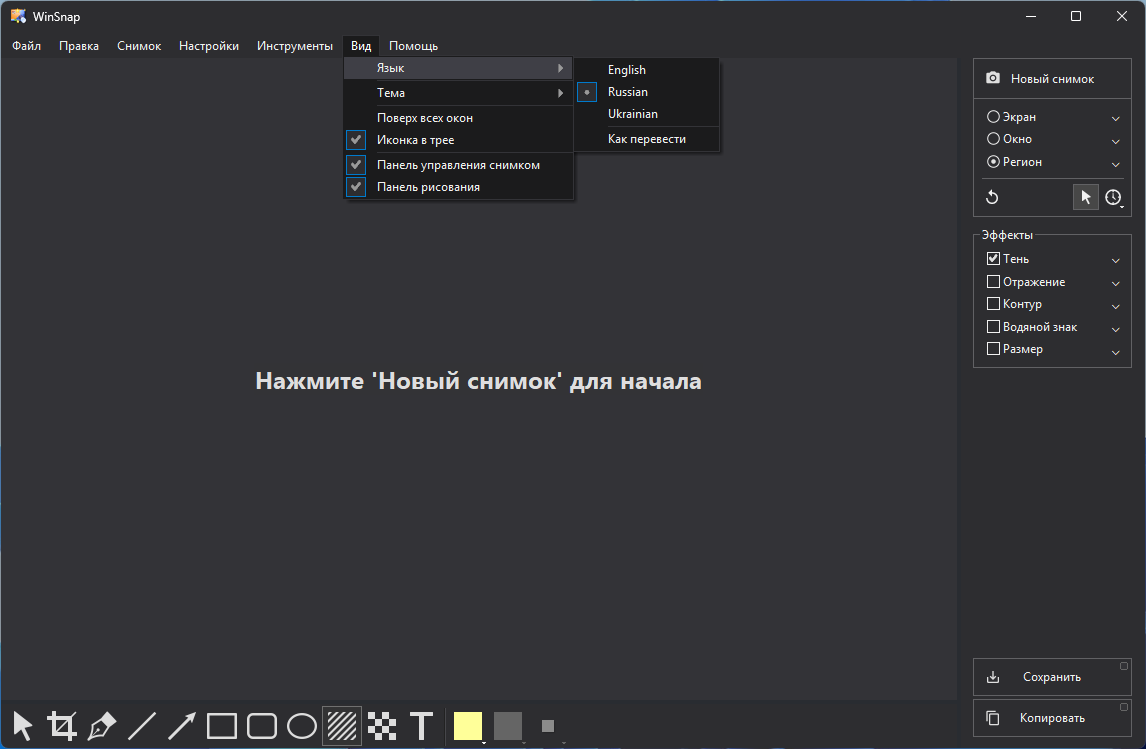Toggle the include cursor icon
The height and width of the screenshot is (749, 1146).
[x=1085, y=197]
